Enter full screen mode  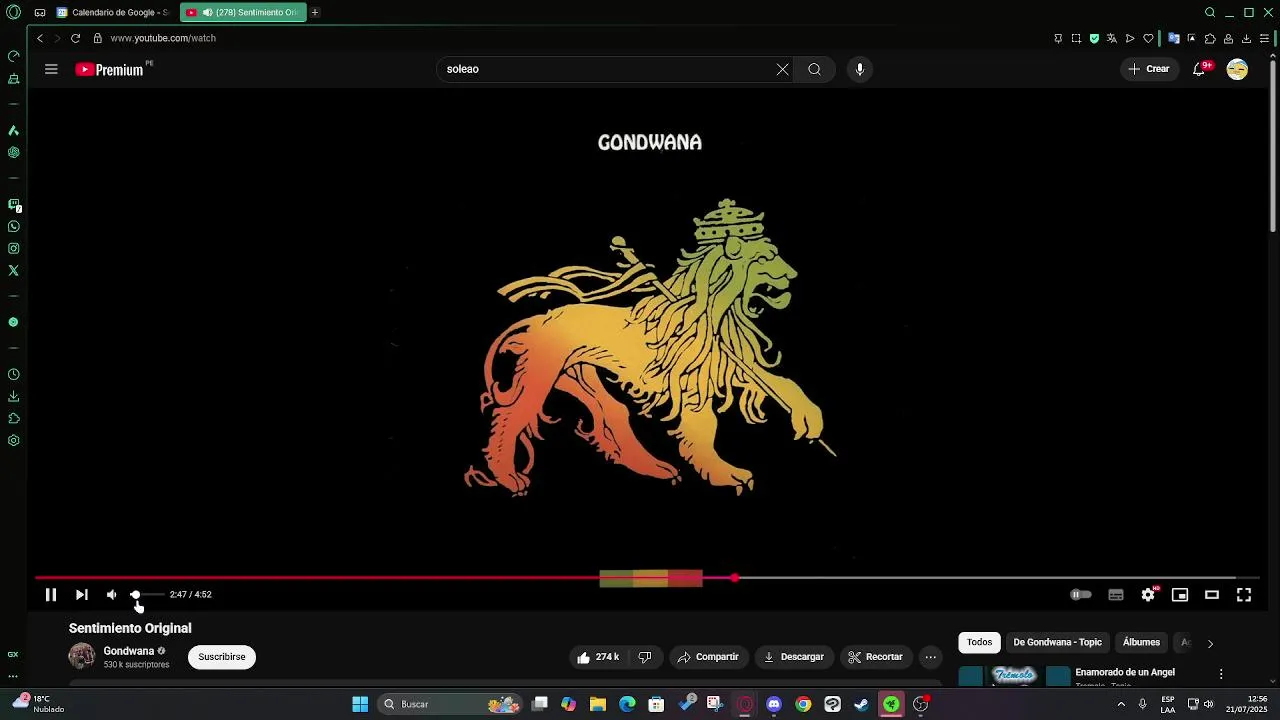[x=1244, y=594]
